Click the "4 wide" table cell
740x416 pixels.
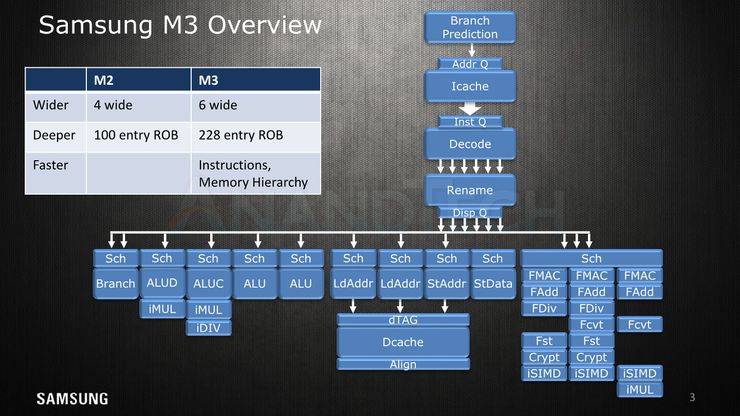click(x=139, y=107)
